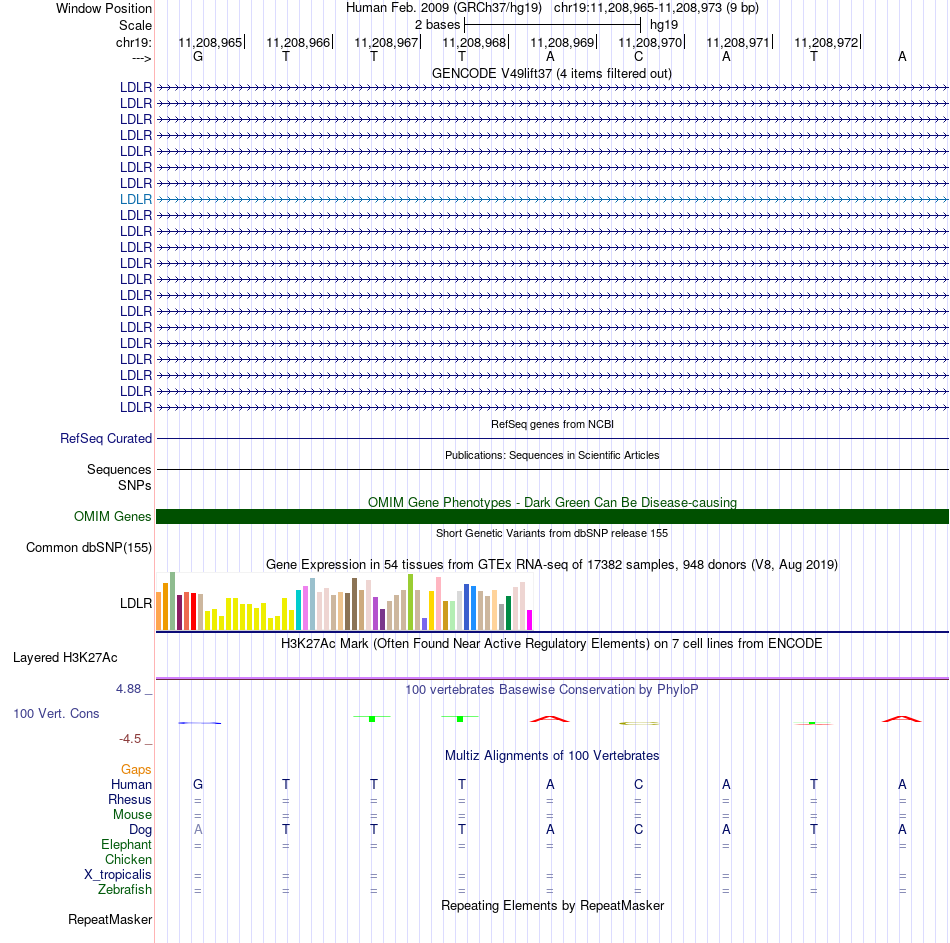The image size is (950, 943).
Task: Click the OMIM Genes label
Action: (112, 516)
